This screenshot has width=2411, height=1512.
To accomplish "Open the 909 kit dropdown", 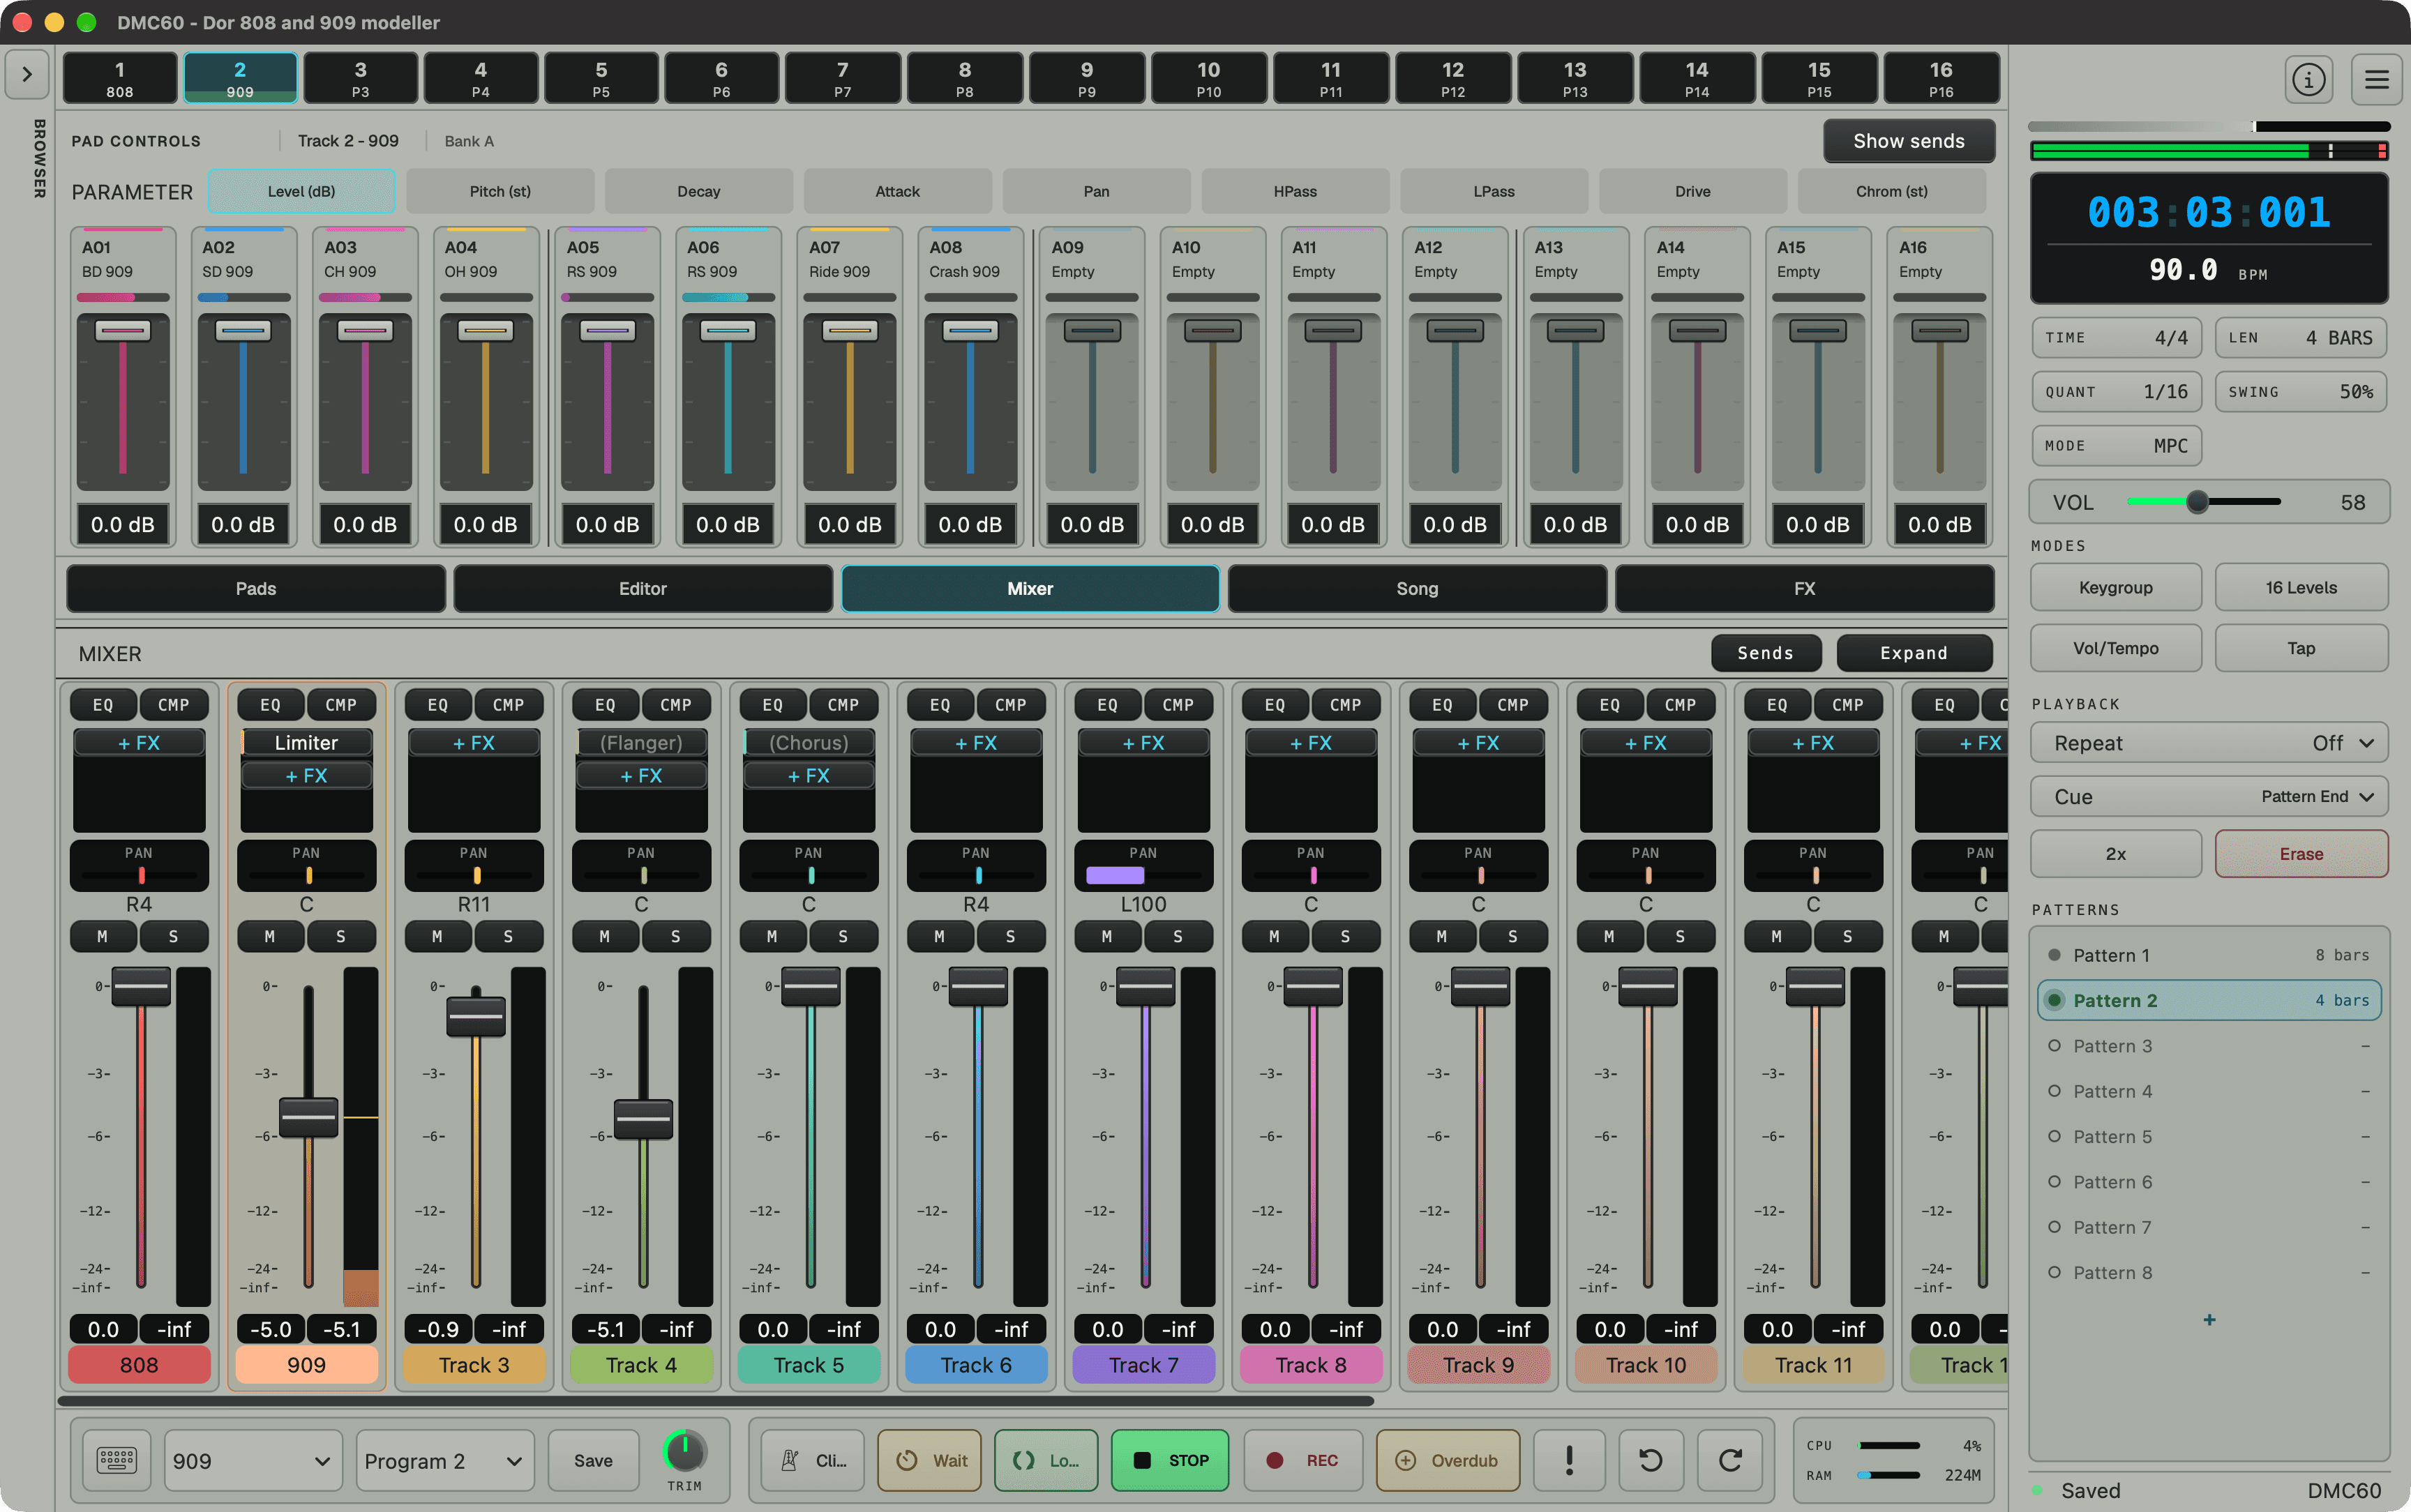I will coord(252,1461).
